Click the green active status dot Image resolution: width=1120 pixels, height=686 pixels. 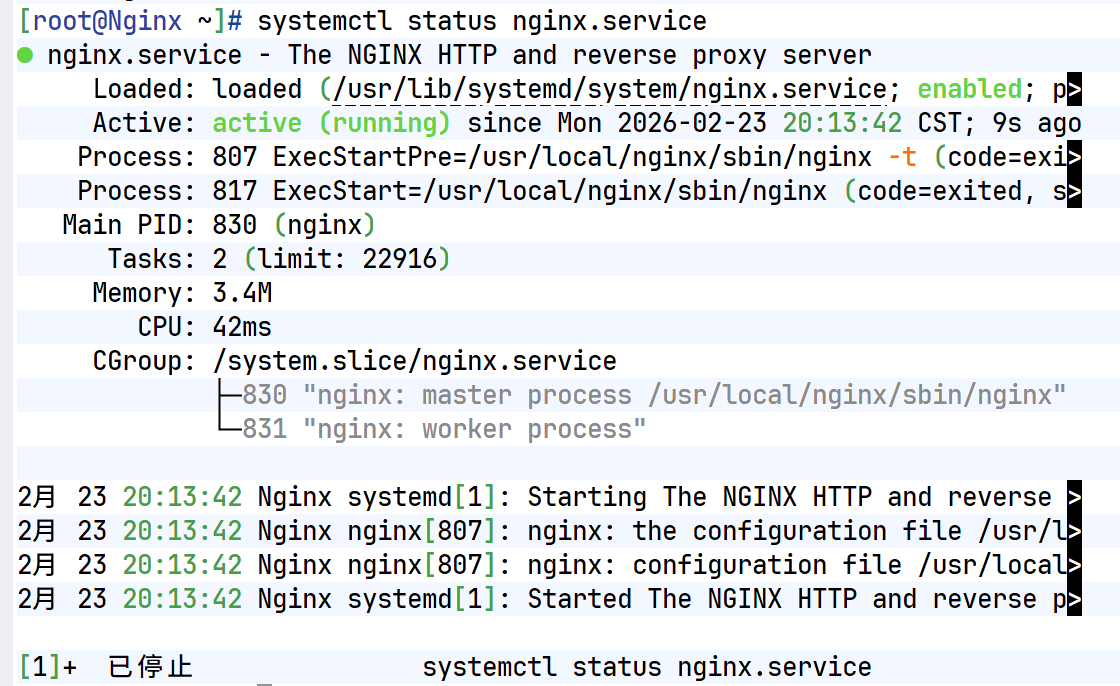25,55
